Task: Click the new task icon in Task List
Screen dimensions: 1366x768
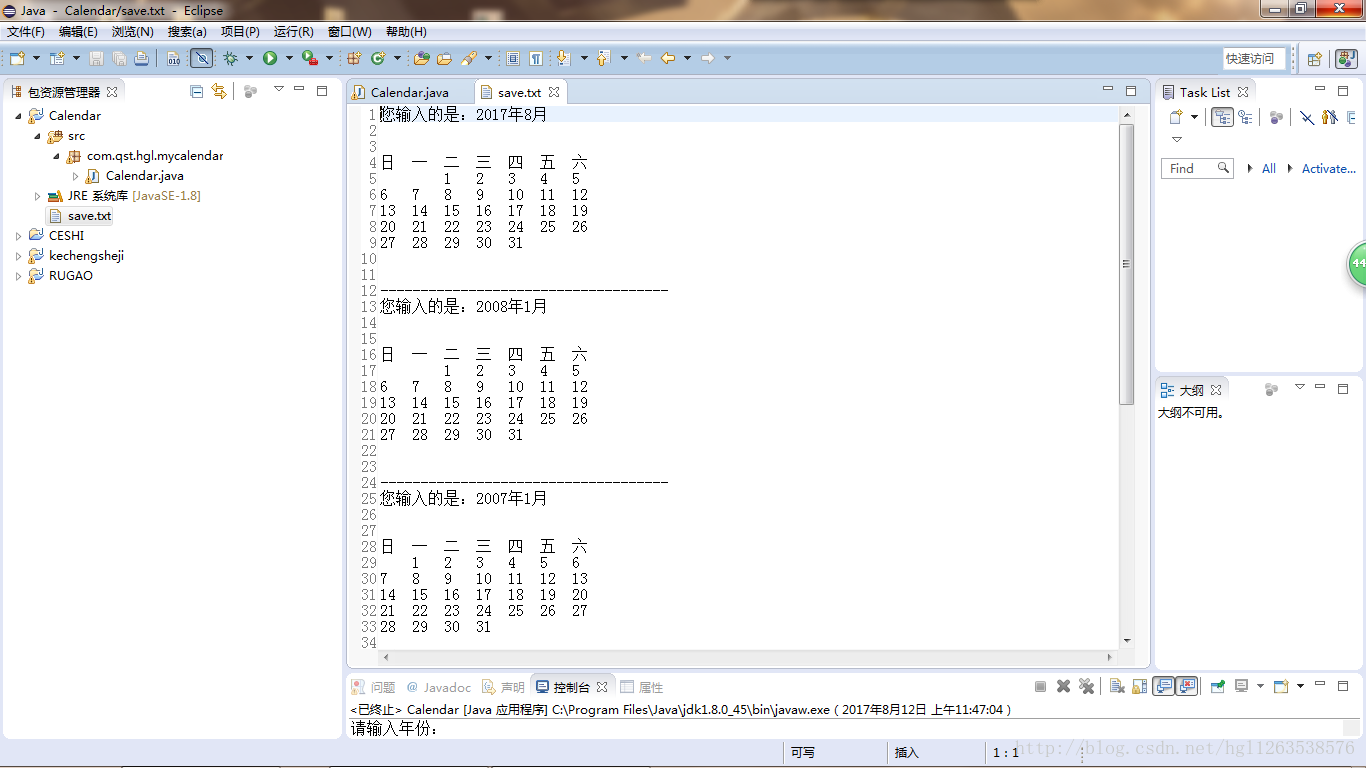Action: tap(1176, 117)
